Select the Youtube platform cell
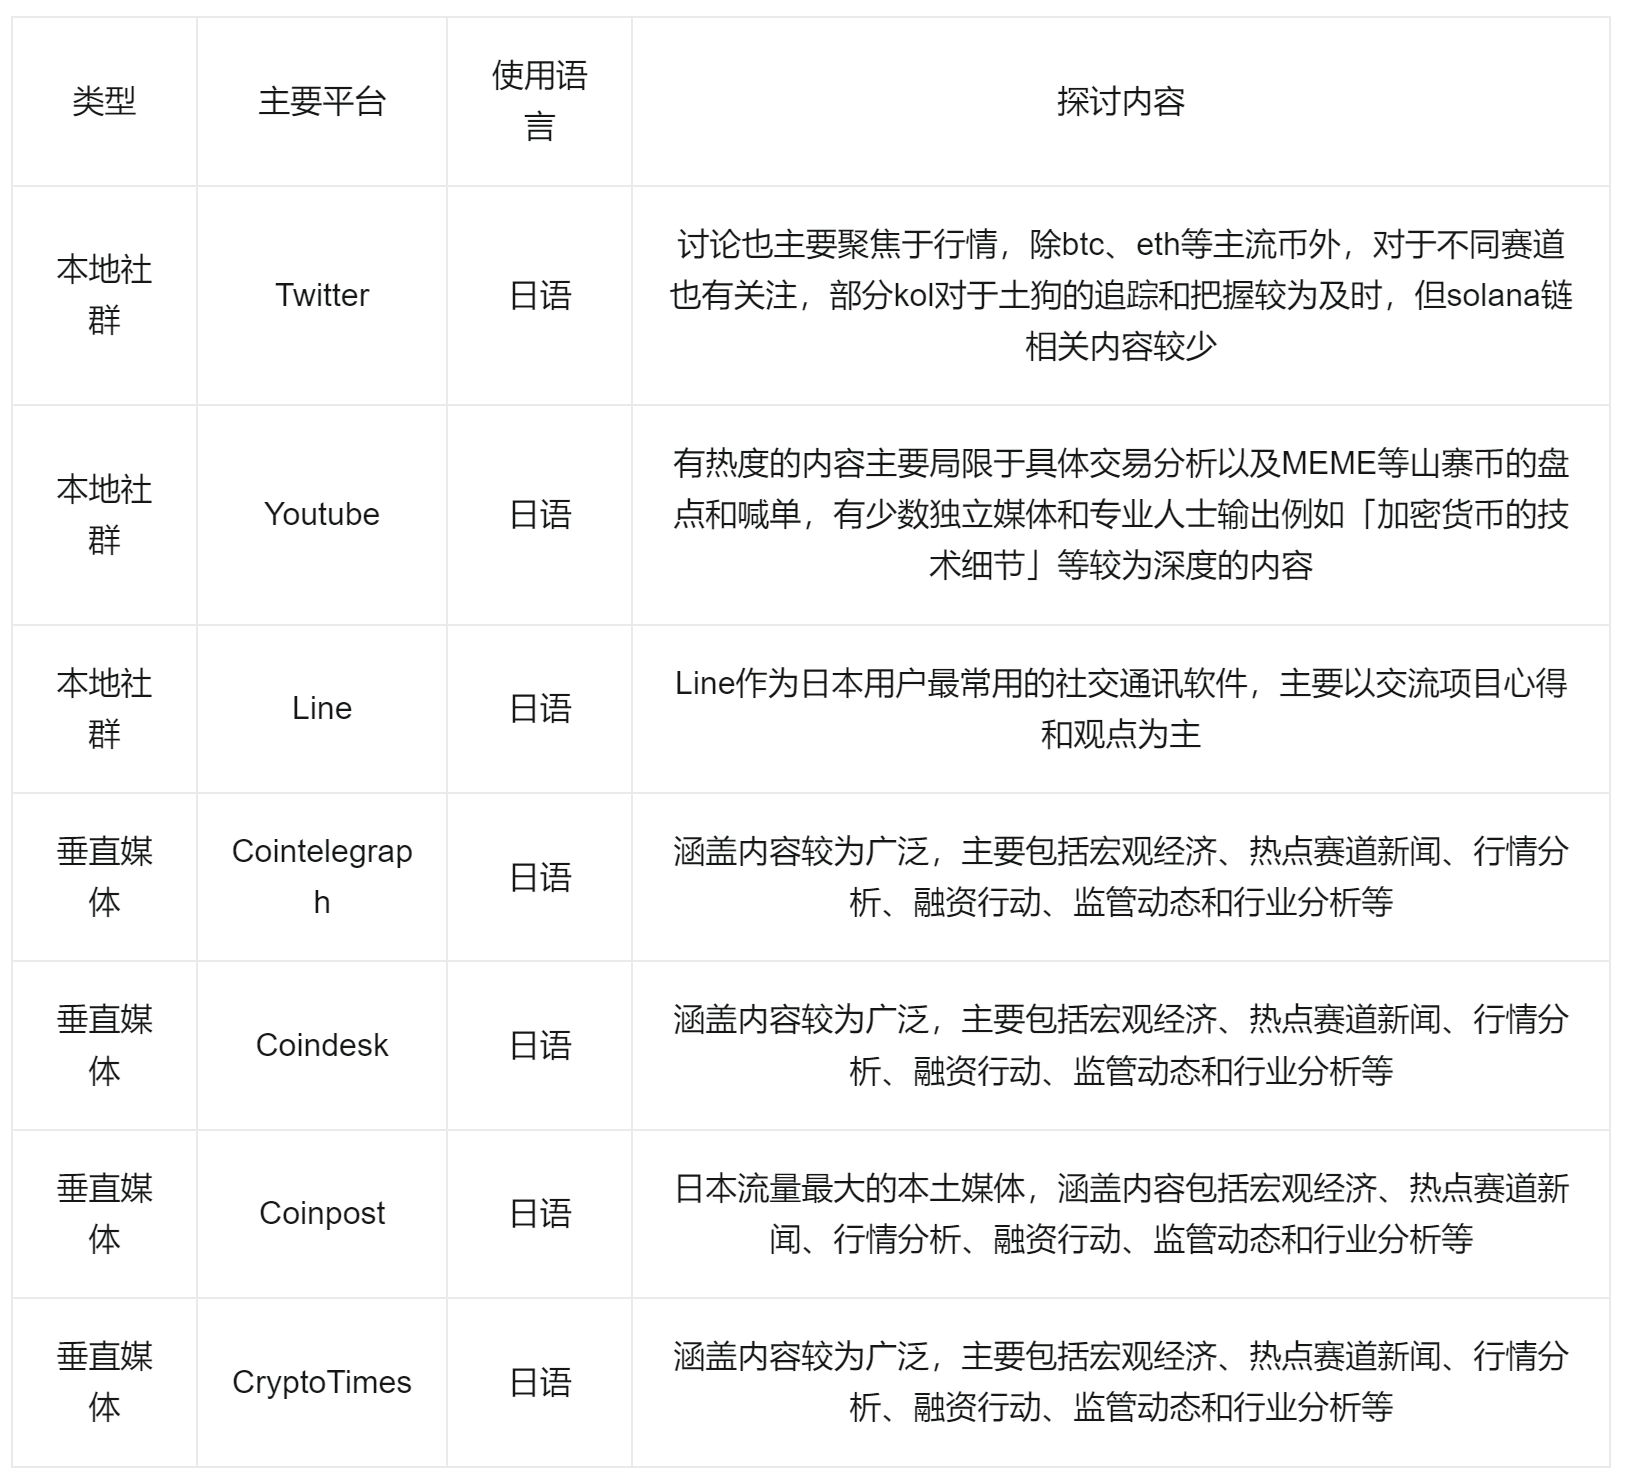The height and width of the screenshot is (1480, 1627). 322,514
